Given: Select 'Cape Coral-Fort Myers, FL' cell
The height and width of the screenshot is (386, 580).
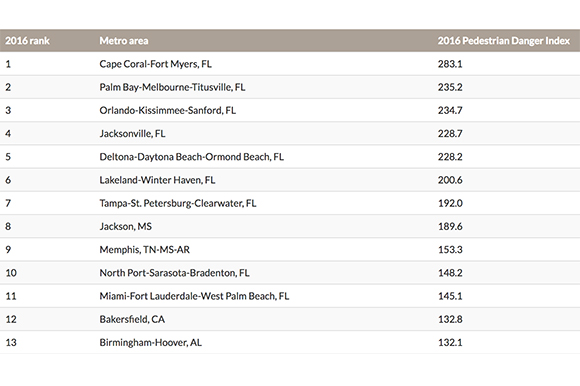Looking at the screenshot, I should pyautogui.click(x=156, y=64).
